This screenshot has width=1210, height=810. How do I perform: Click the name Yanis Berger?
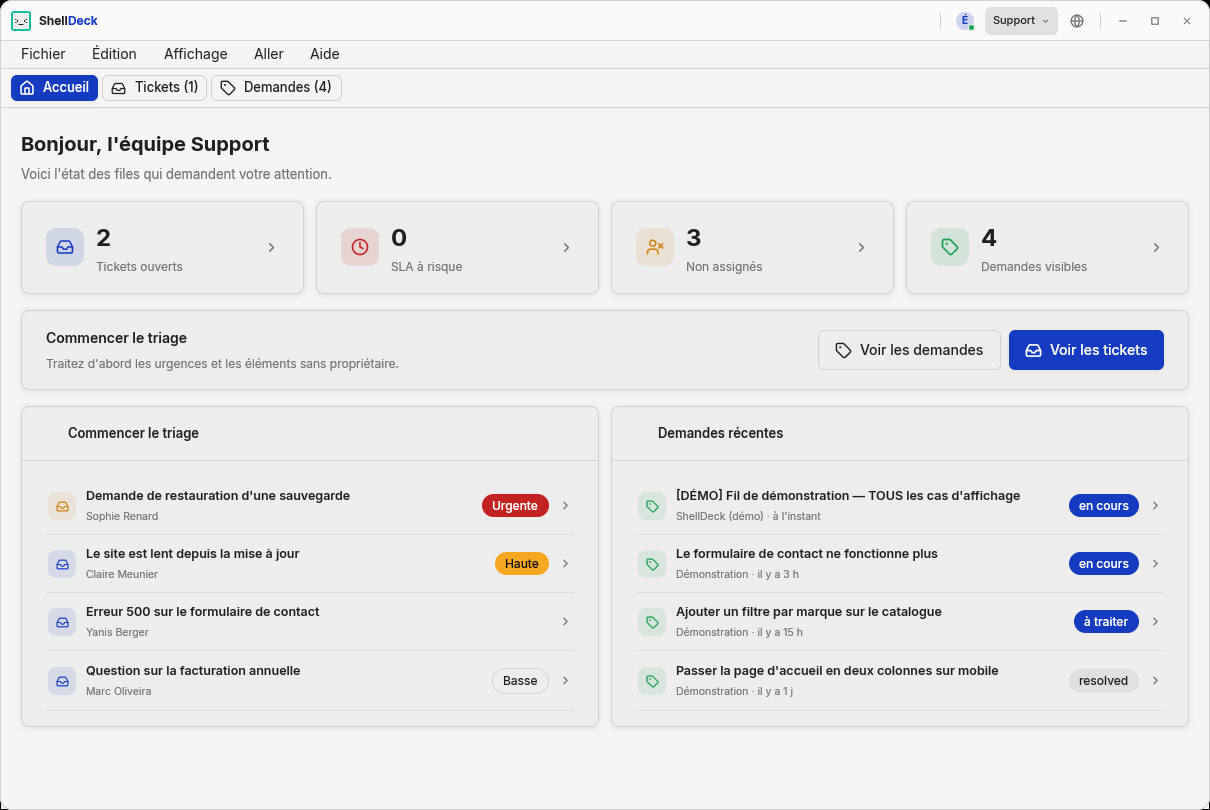point(117,632)
